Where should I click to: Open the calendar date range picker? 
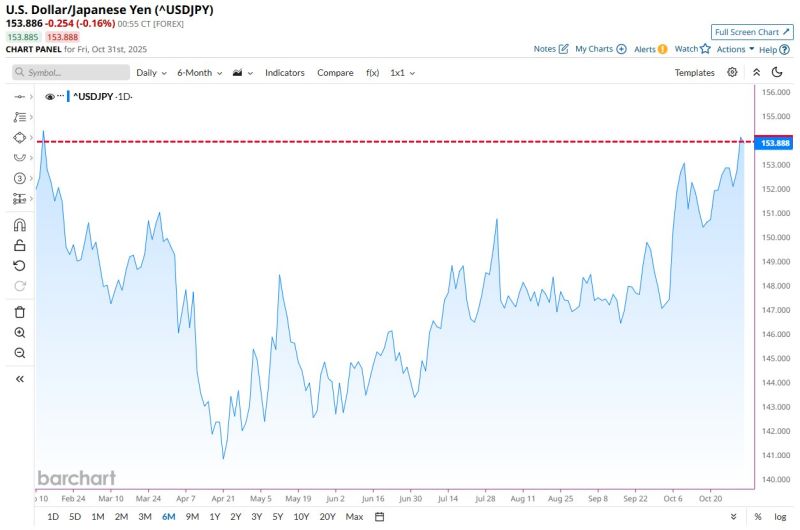(380, 517)
